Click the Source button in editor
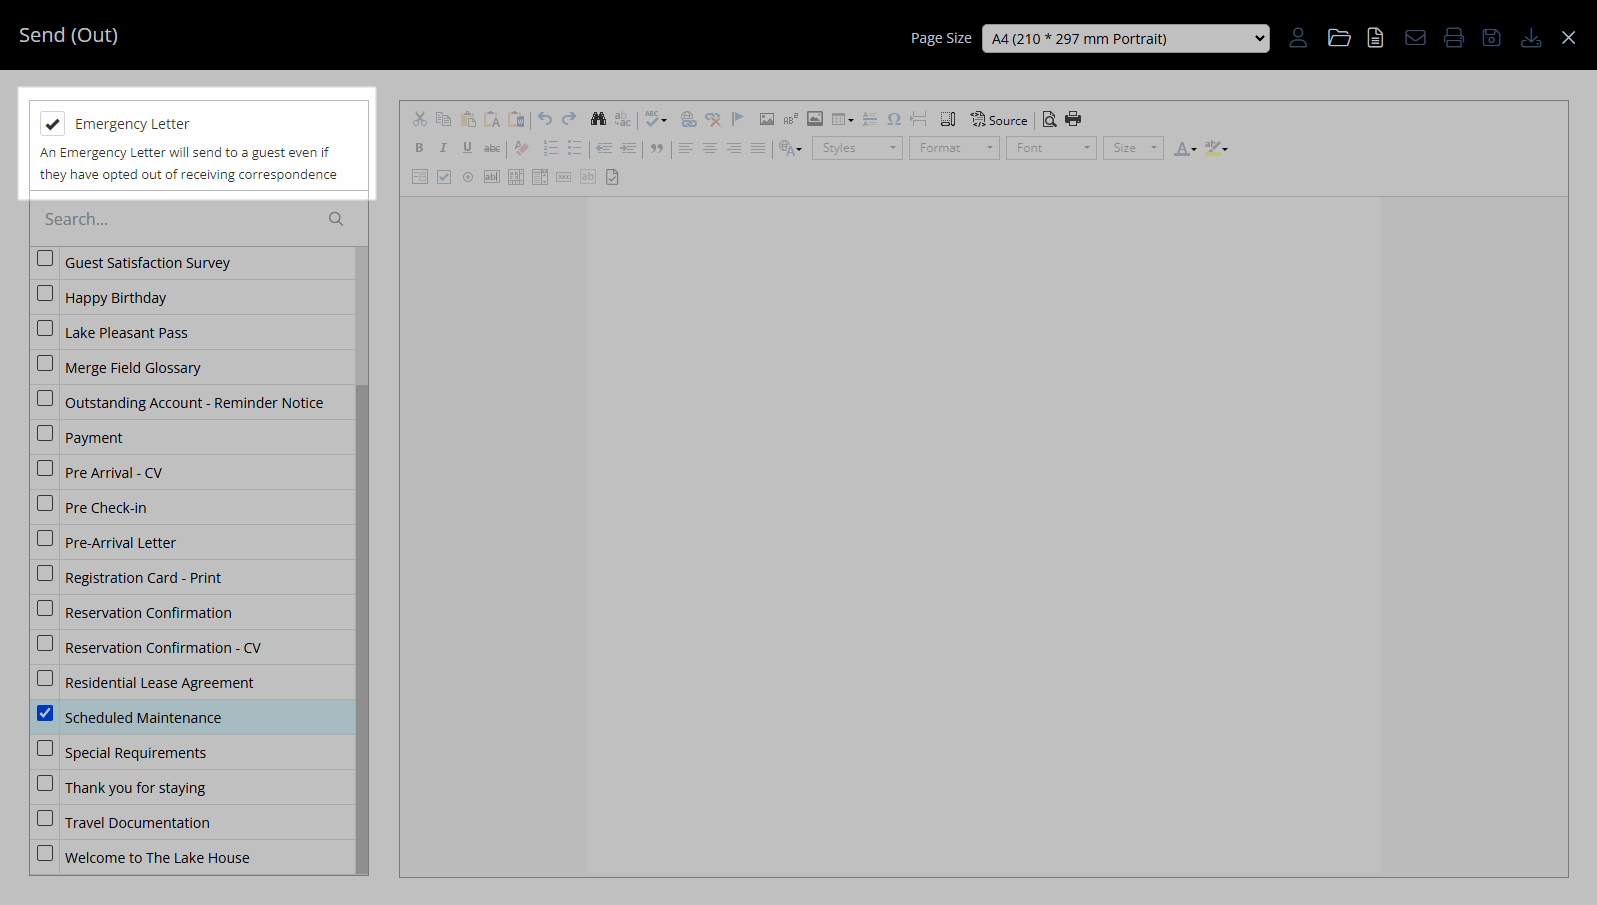This screenshot has width=1597, height=905. click(x=999, y=120)
